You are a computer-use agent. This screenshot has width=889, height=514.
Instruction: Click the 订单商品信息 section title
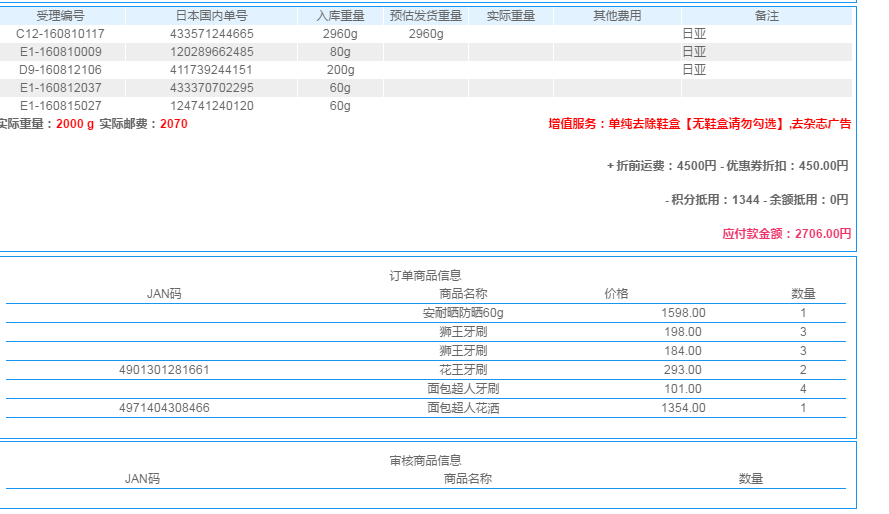[425, 275]
